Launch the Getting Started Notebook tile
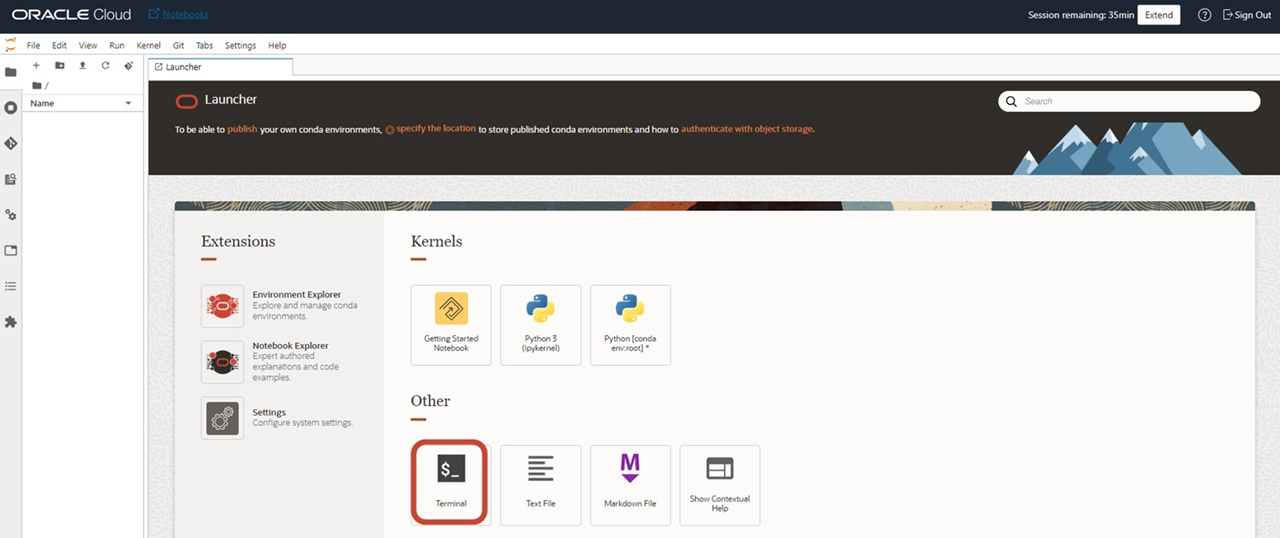1280x538 pixels. (451, 325)
